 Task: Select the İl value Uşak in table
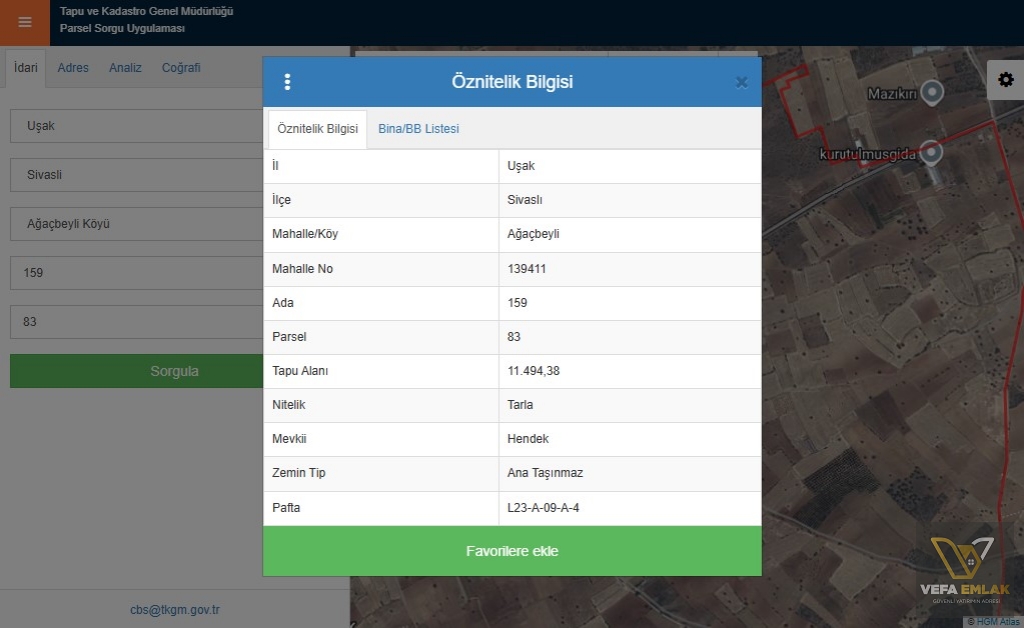[x=521, y=166]
